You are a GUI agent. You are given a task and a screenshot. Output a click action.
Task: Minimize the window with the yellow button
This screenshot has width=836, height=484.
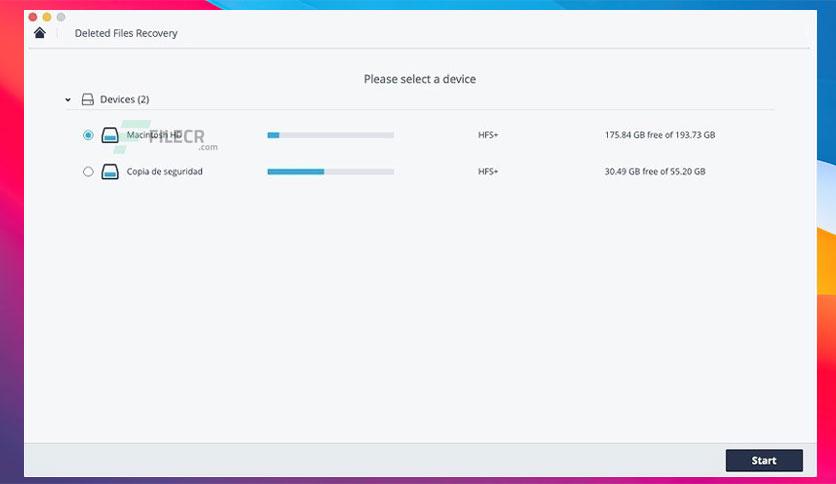(47, 17)
